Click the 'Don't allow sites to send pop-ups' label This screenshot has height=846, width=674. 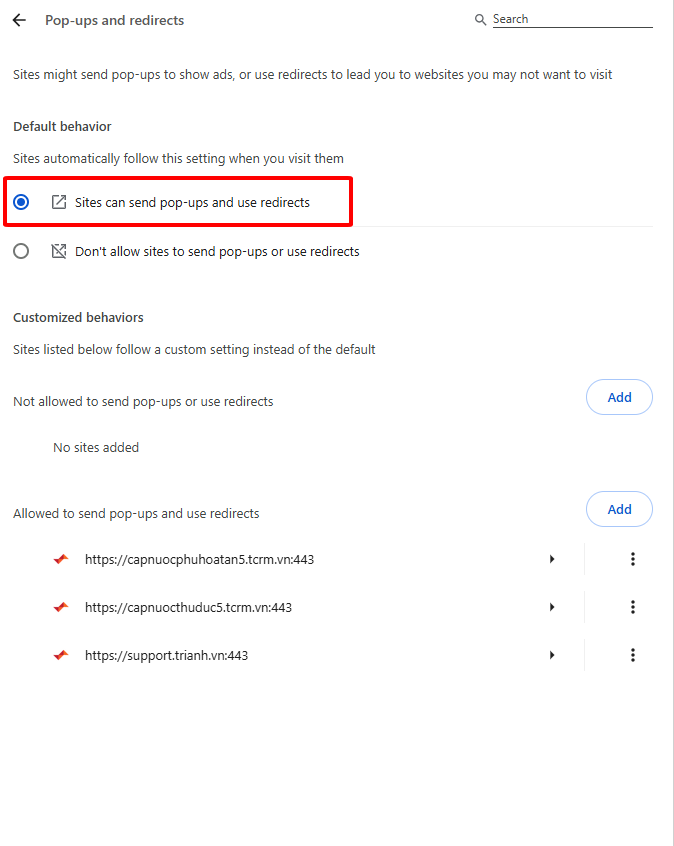[x=217, y=251]
